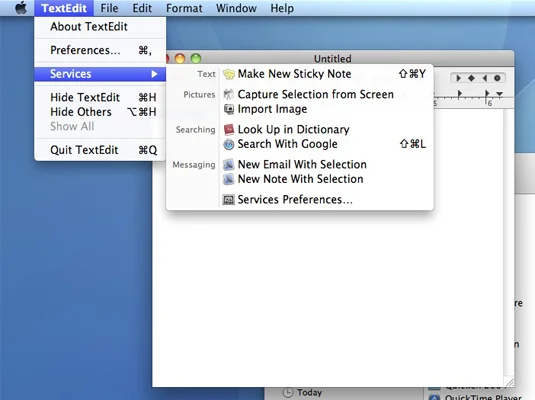Click the New Email With Selection icon
This screenshot has width=535, height=400.
(x=229, y=165)
